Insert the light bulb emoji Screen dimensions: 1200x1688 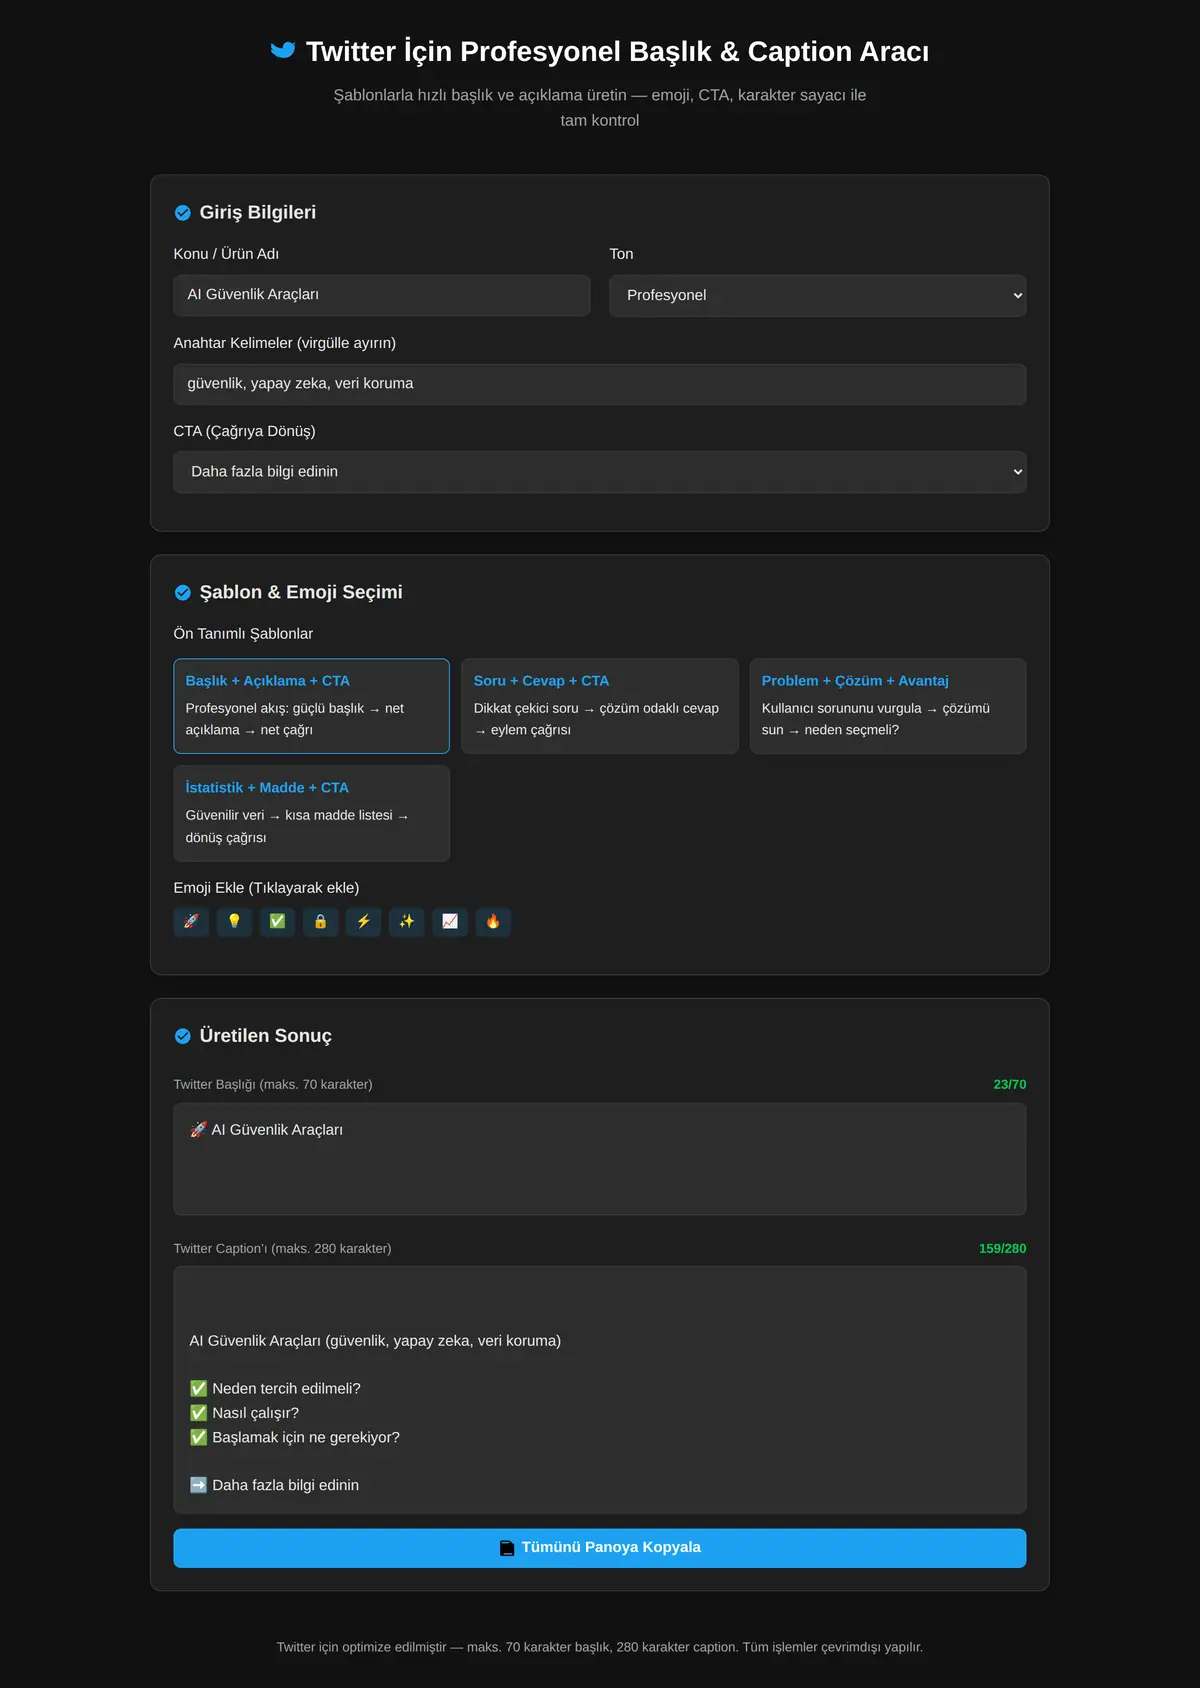(x=234, y=922)
